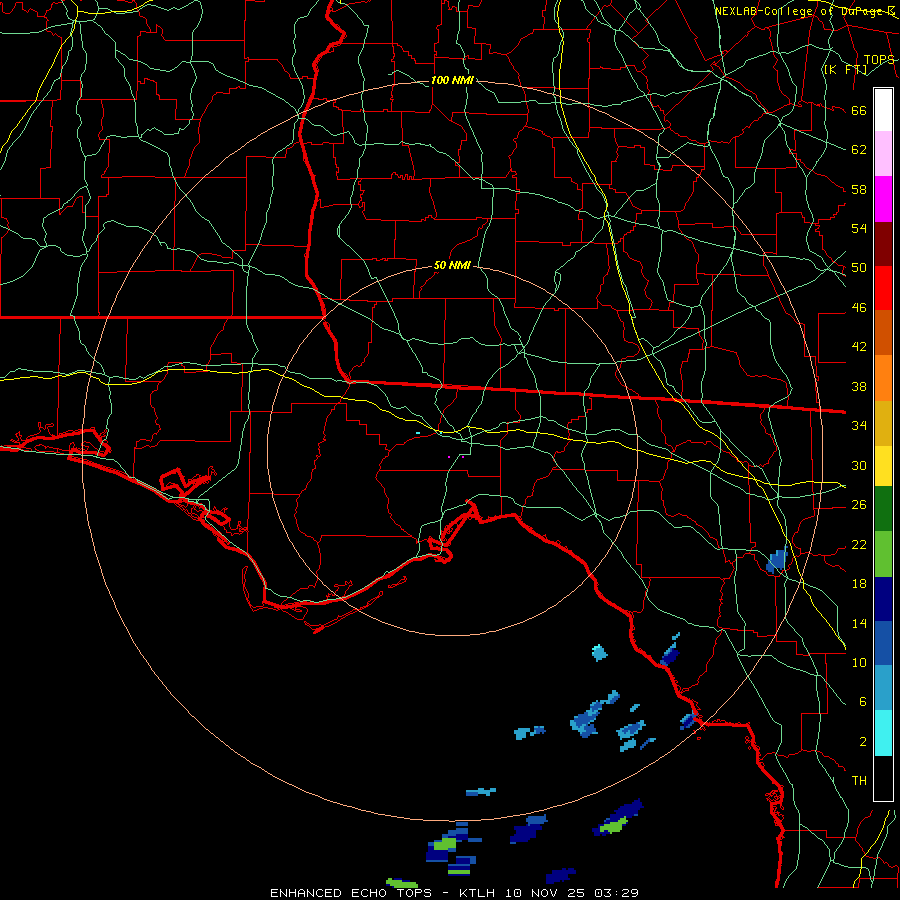Click the light green legend color band
This screenshot has height=900, width=900.
pyautogui.click(x=883, y=554)
